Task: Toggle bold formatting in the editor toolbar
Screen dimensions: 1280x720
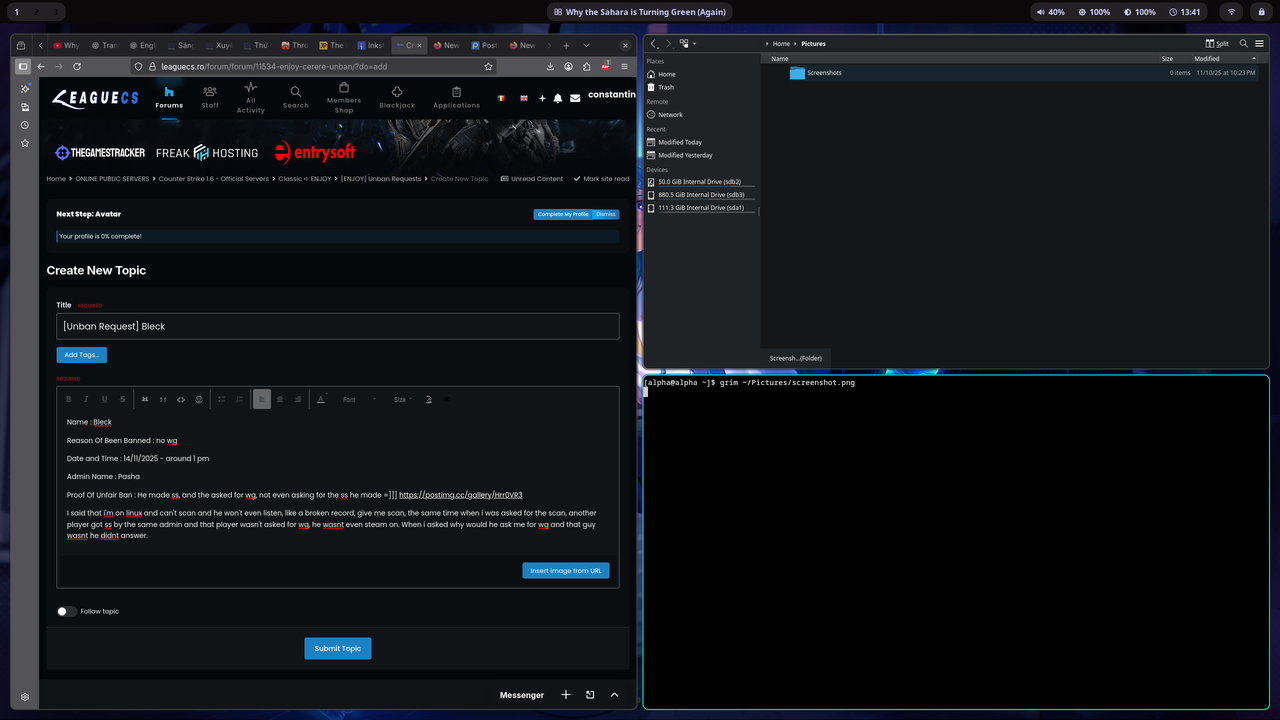Action: pos(68,399)
